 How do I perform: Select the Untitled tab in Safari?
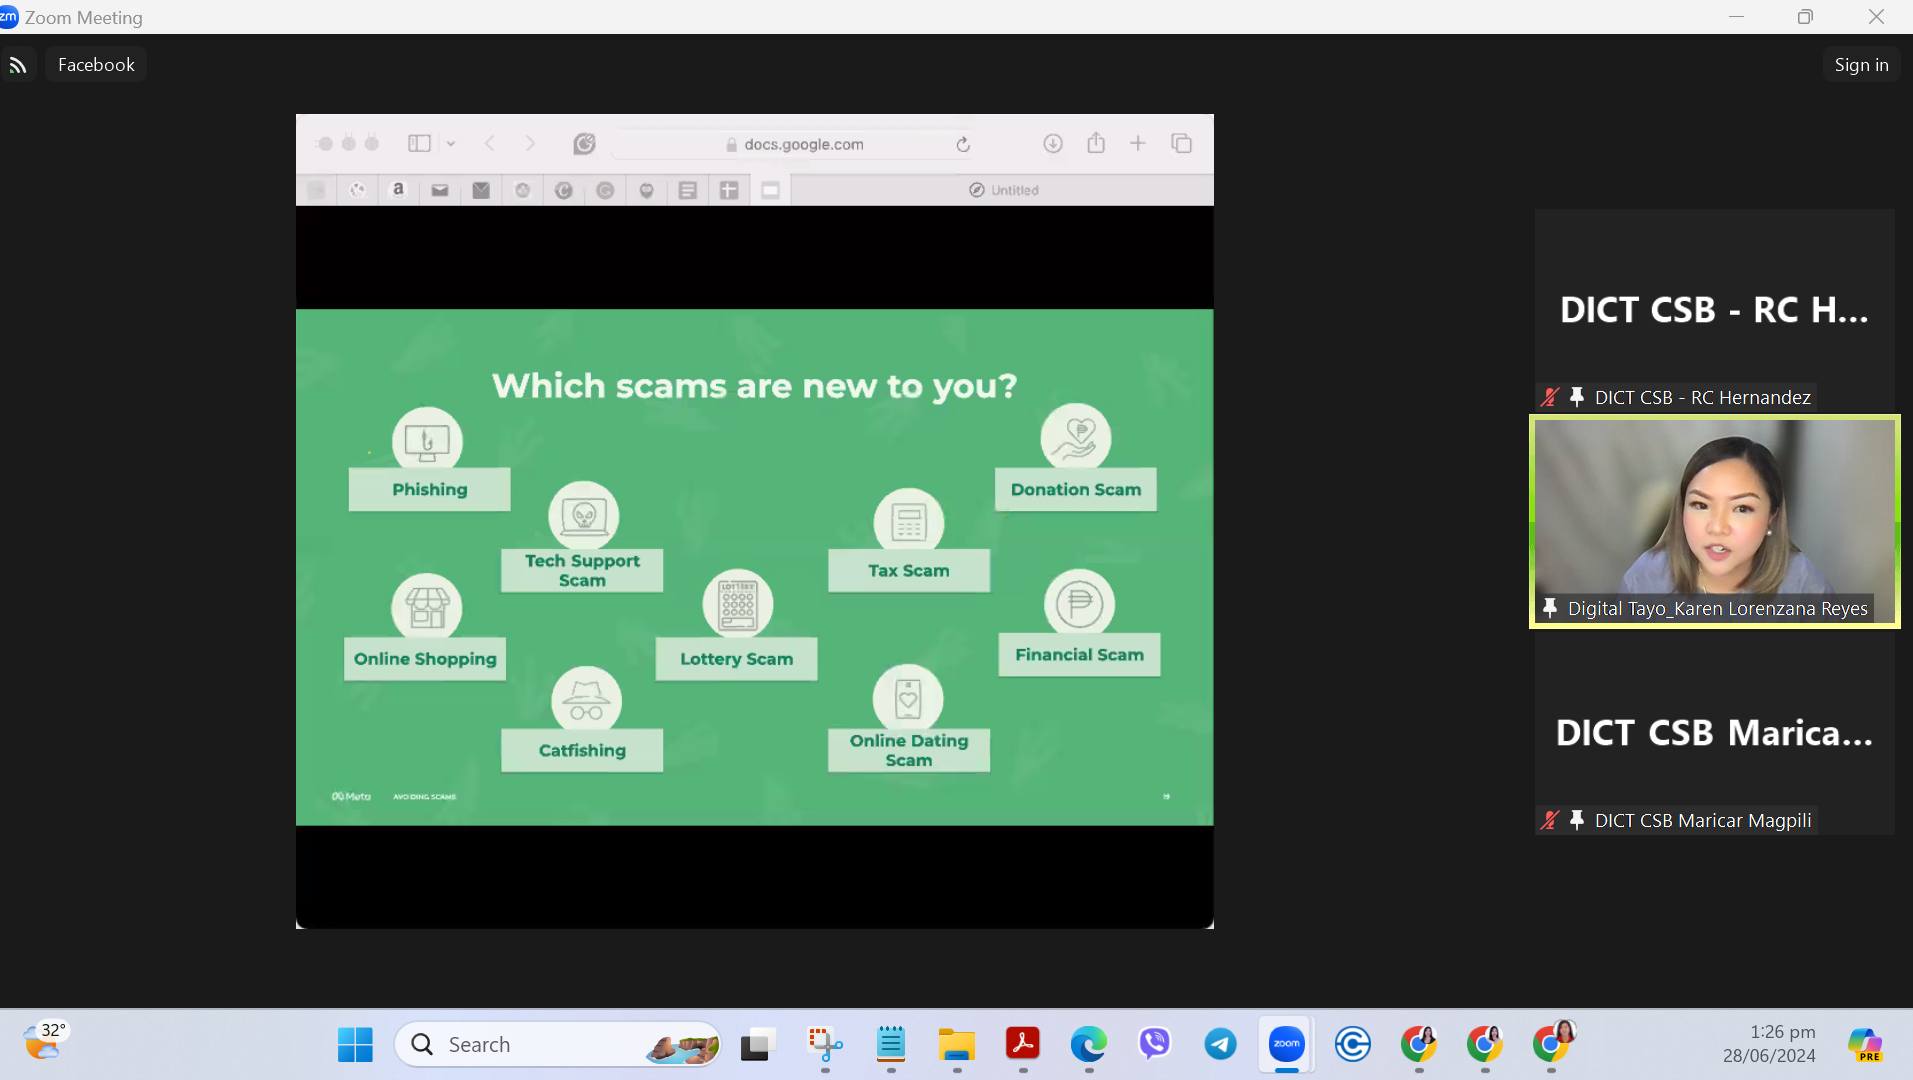pos(1003,190)
